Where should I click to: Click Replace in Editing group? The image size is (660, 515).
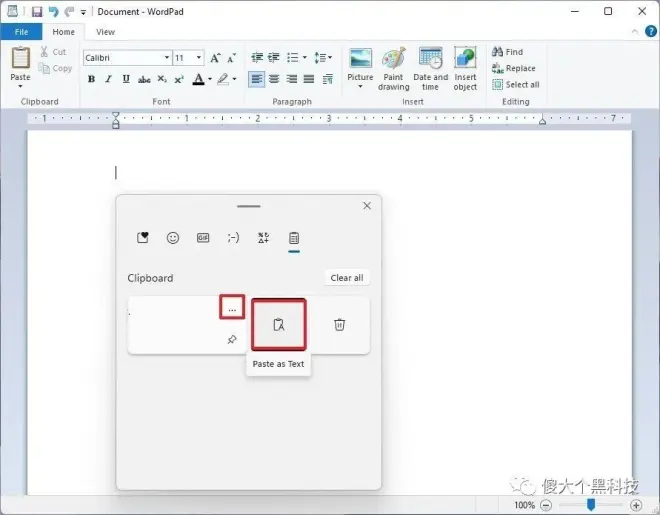514,68
